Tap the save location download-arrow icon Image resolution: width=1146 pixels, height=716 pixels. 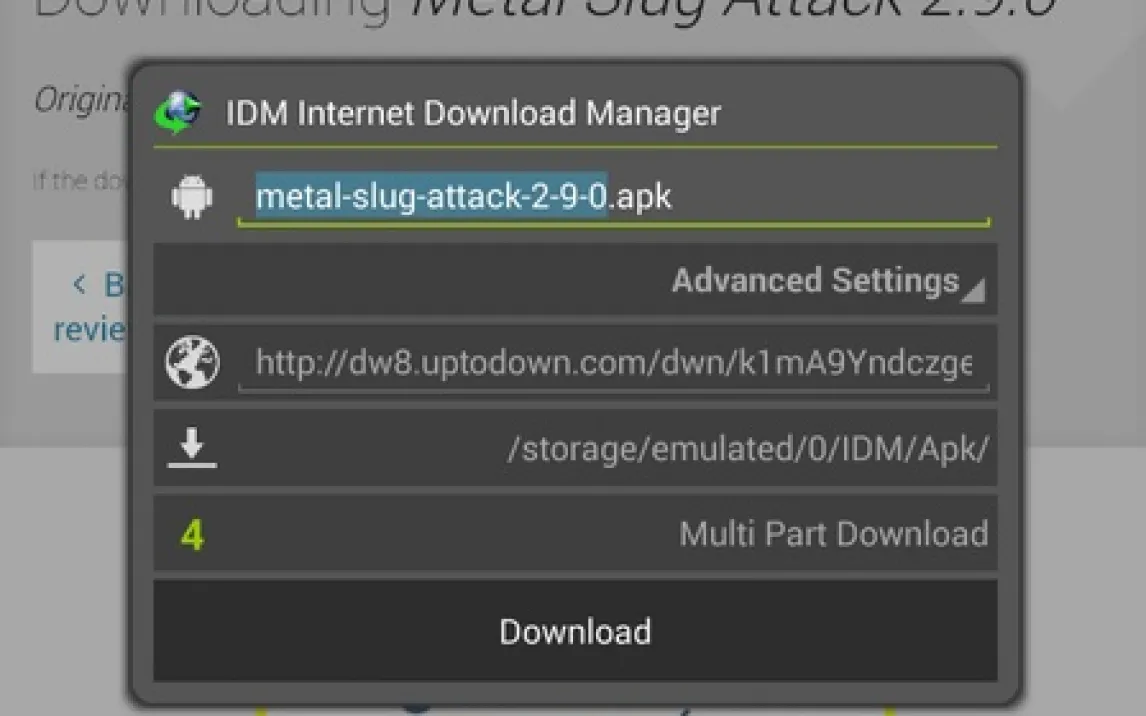(192, 449)
